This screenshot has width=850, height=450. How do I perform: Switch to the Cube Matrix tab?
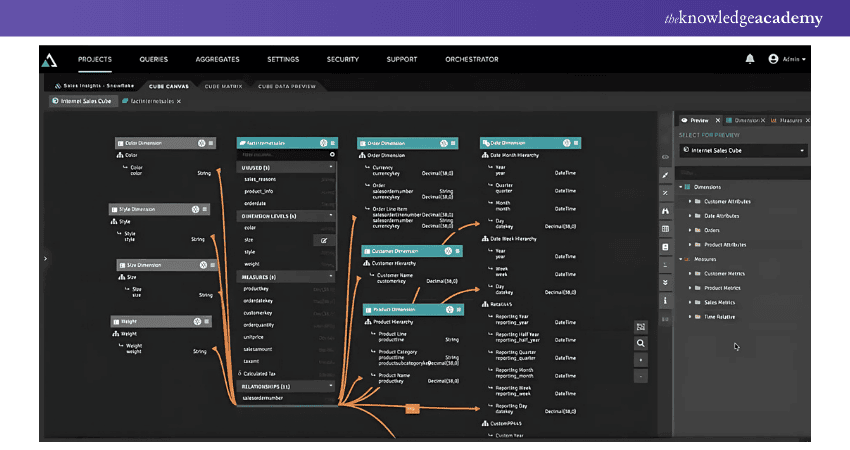pyautogui.click(x=224, y=86)
